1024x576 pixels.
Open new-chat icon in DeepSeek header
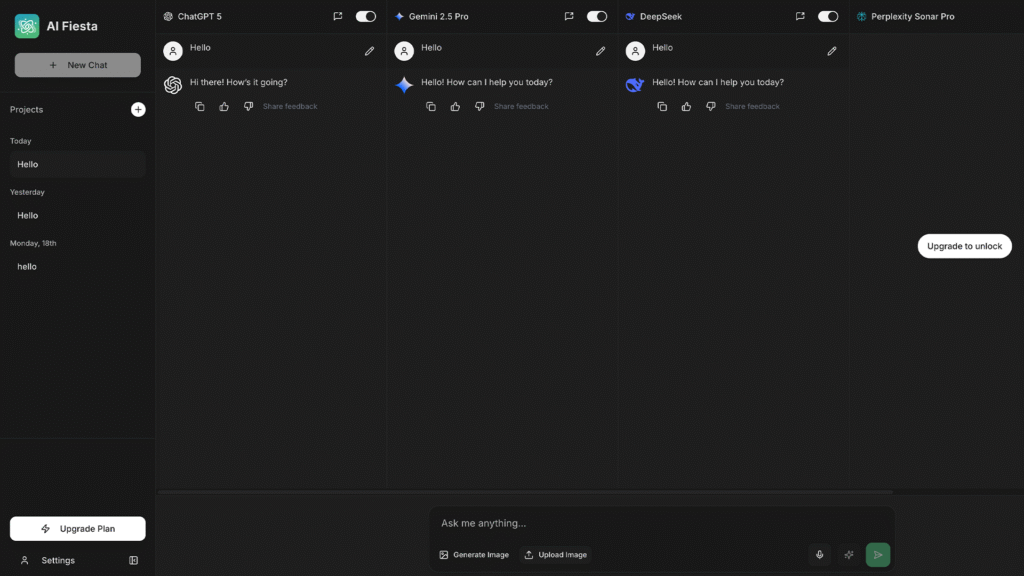(800, 16)
